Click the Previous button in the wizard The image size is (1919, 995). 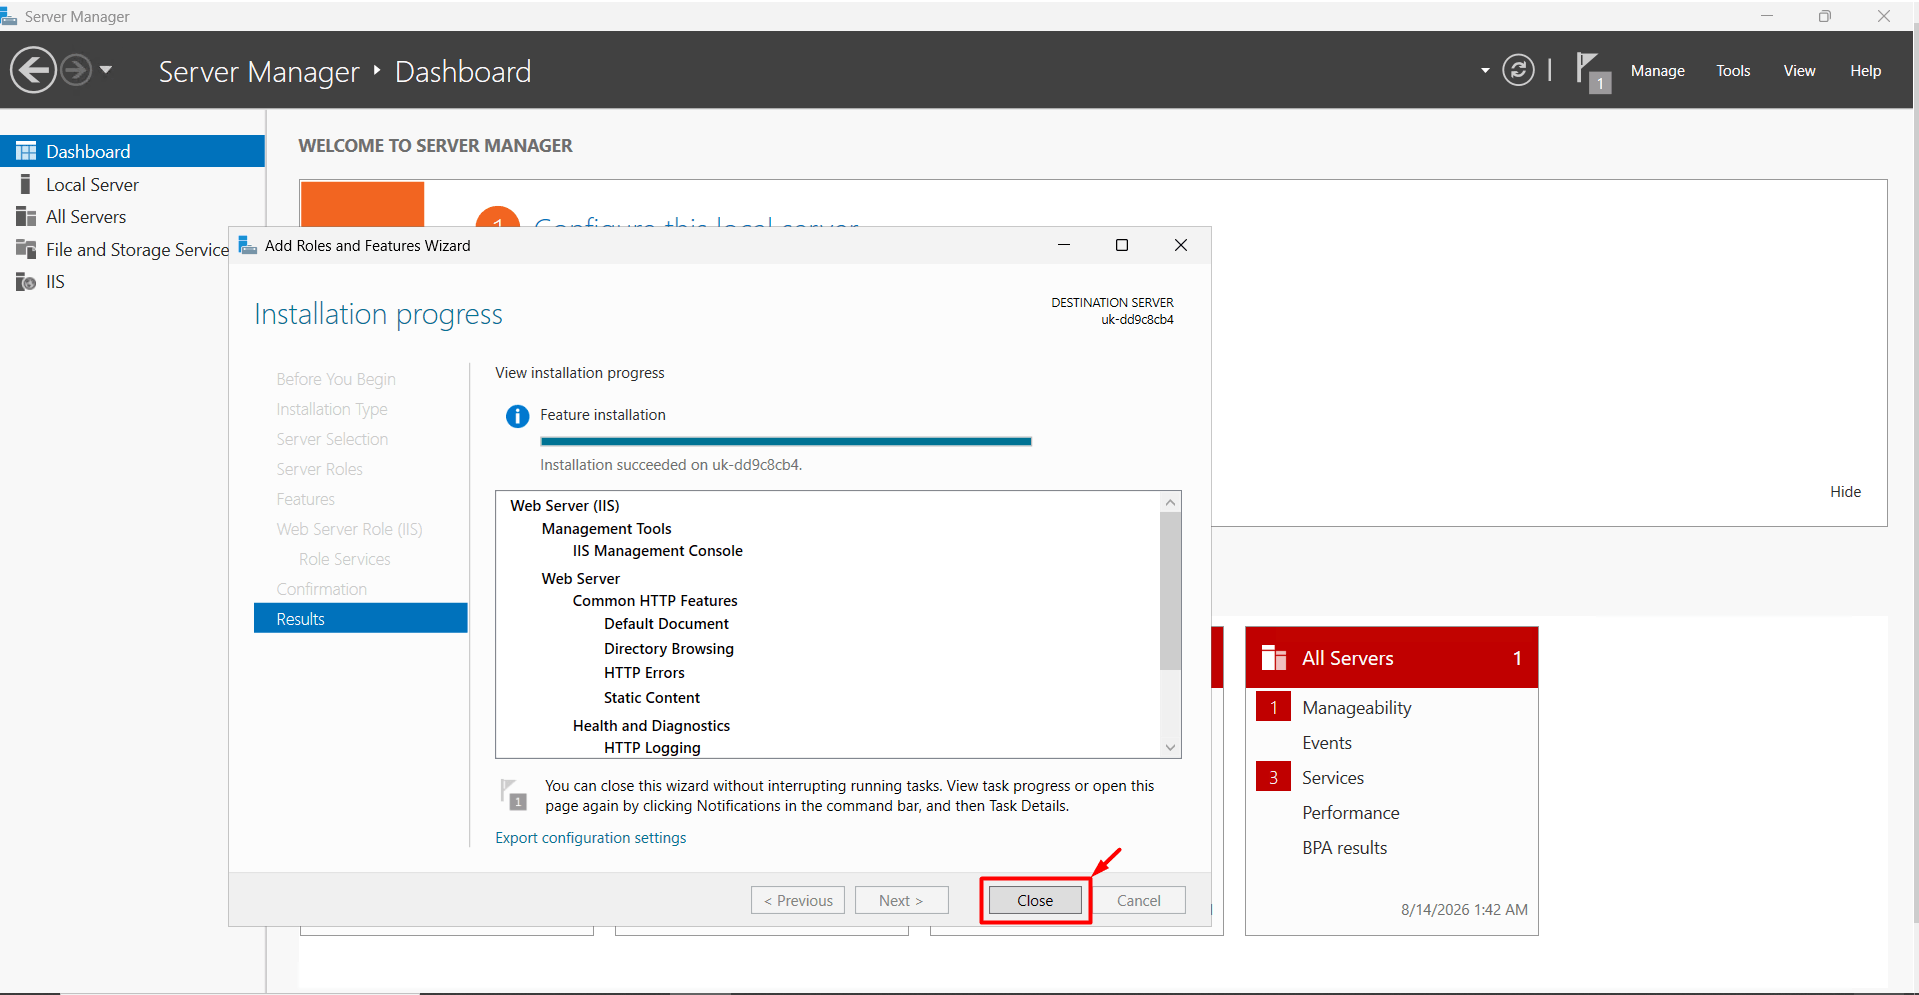pyautogui.click(x=798, y=901)
